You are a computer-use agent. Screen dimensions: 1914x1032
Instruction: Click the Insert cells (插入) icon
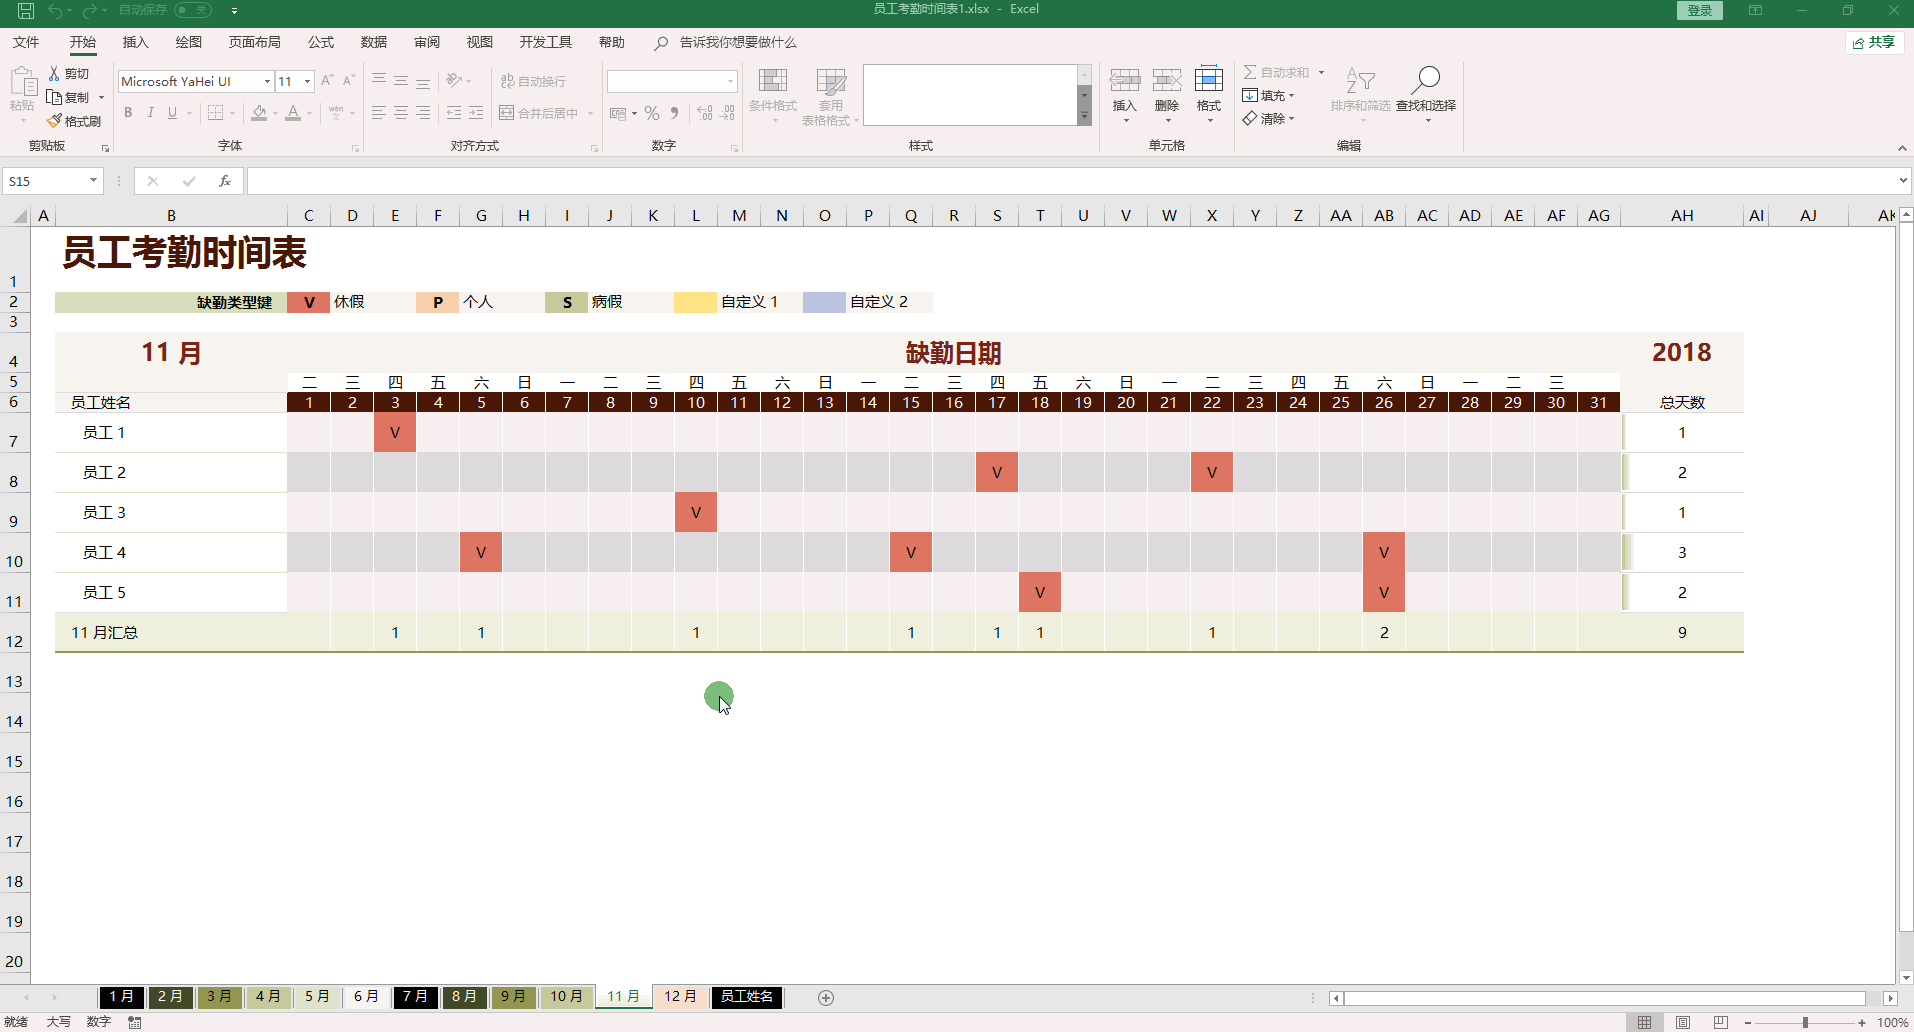click(1125, 81)
